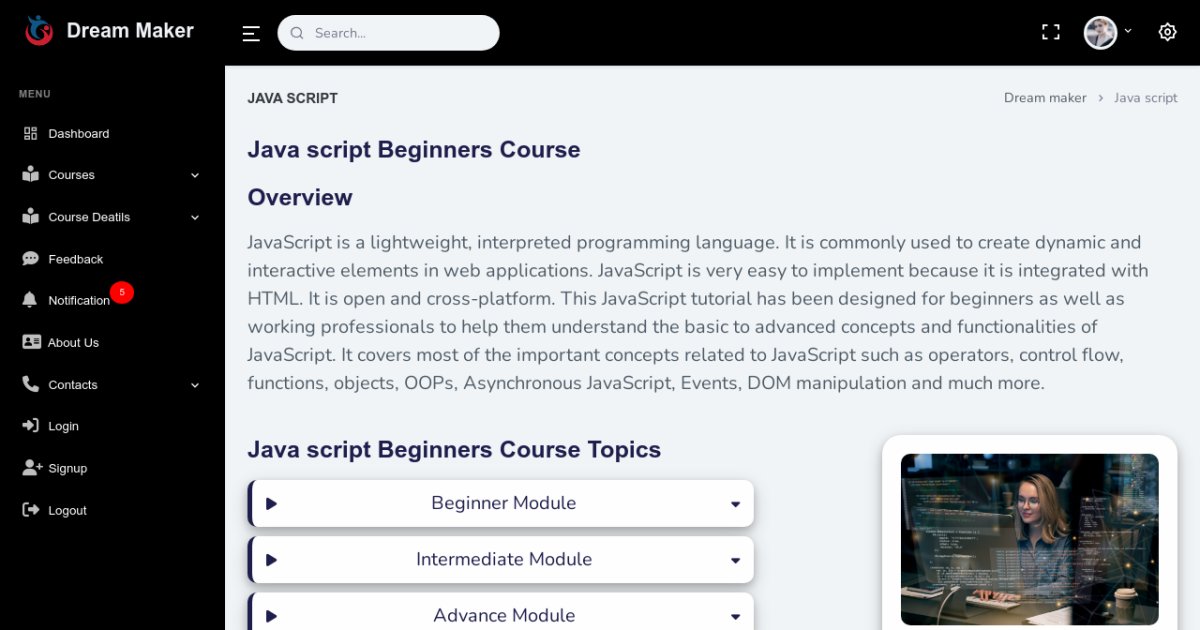
Task: Open the Notification bell with red badge
Action: coord(30,300)
